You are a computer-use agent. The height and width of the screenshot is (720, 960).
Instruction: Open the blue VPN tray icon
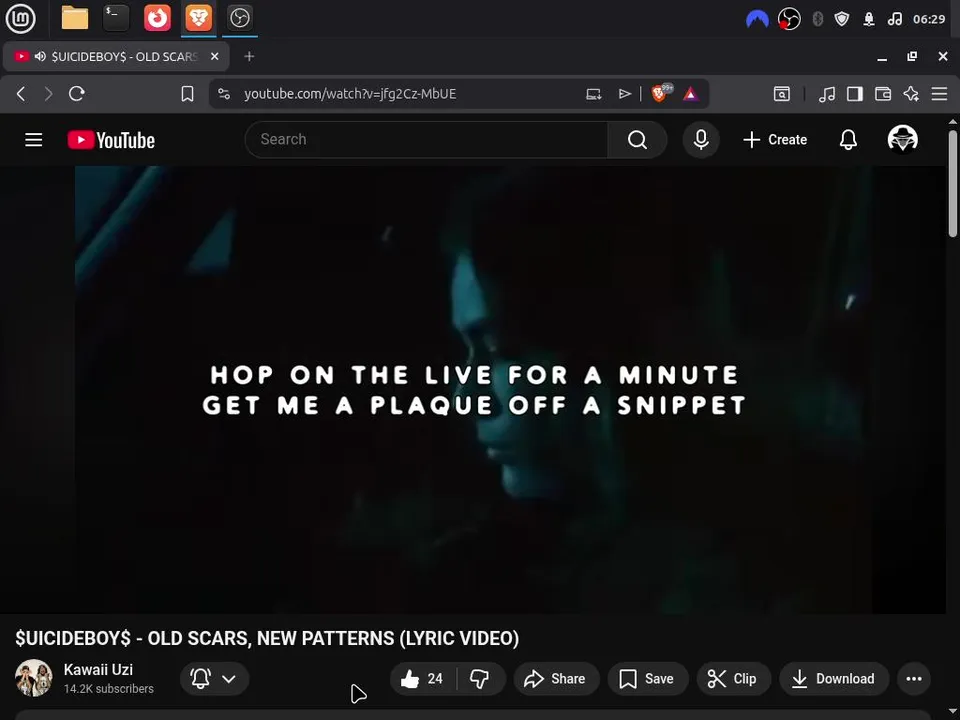pos(757,20)
